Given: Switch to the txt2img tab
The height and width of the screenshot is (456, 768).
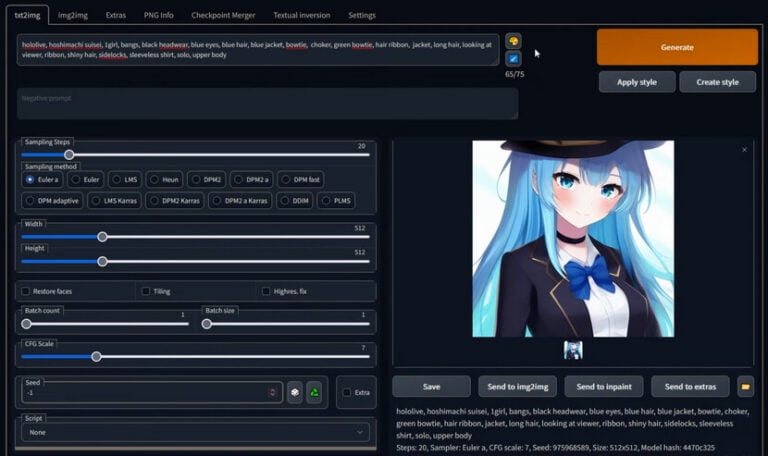Looking at the screenshot, I should point(27,15).
